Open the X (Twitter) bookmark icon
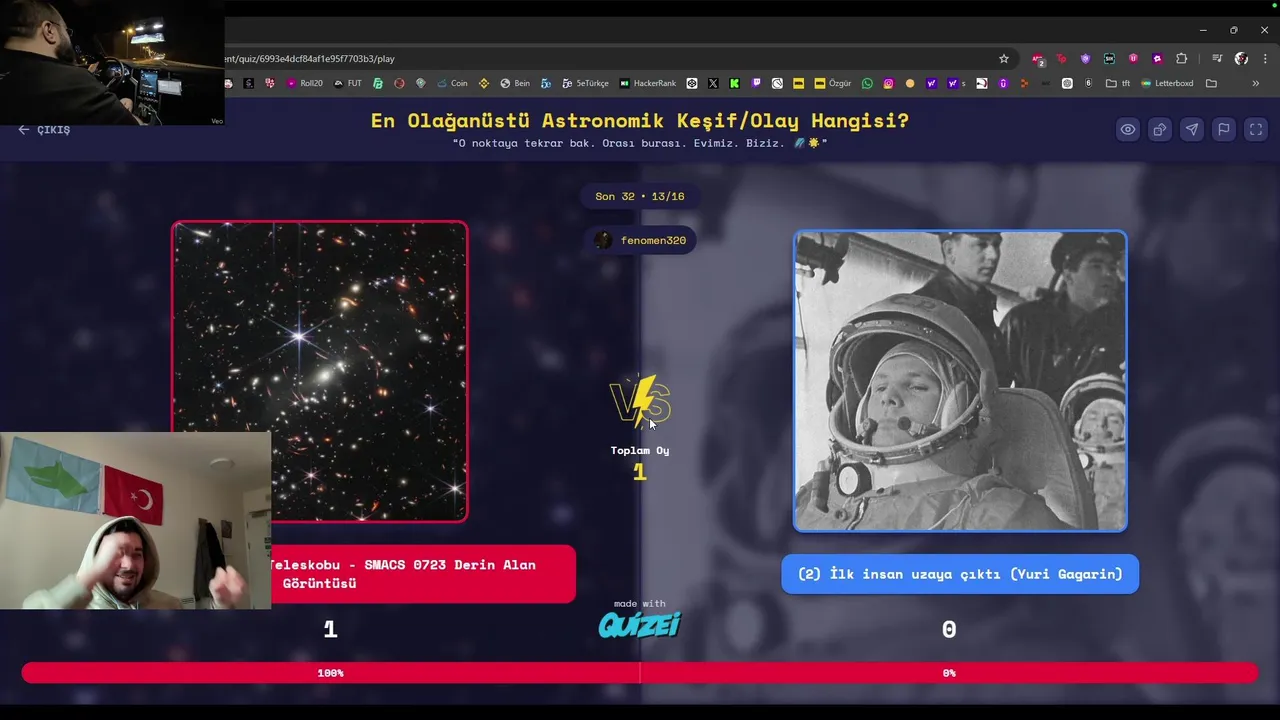Image resolution: width=1280 pixels, height=720 pixels. point(713,83)
